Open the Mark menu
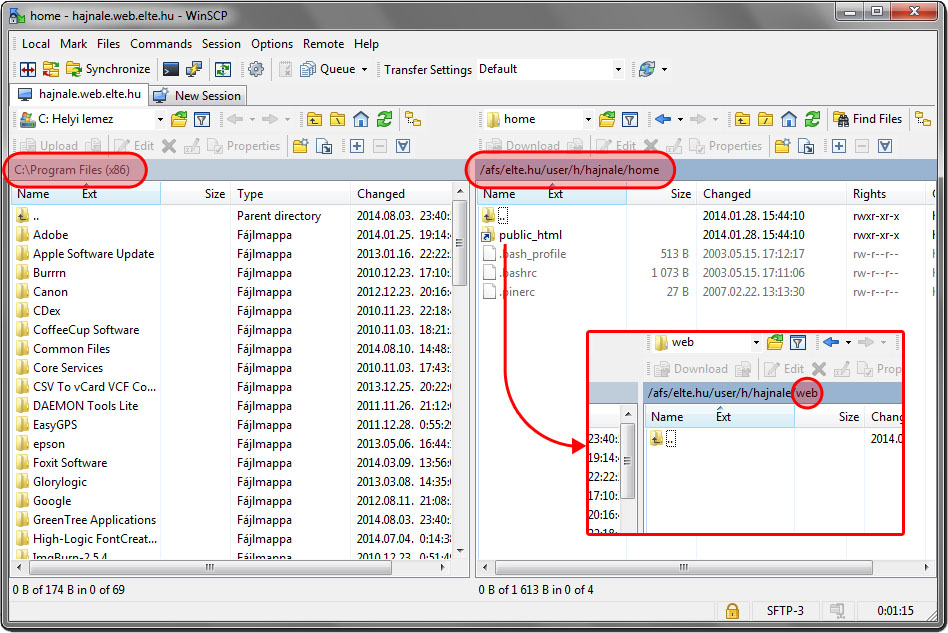 (73, 44)
